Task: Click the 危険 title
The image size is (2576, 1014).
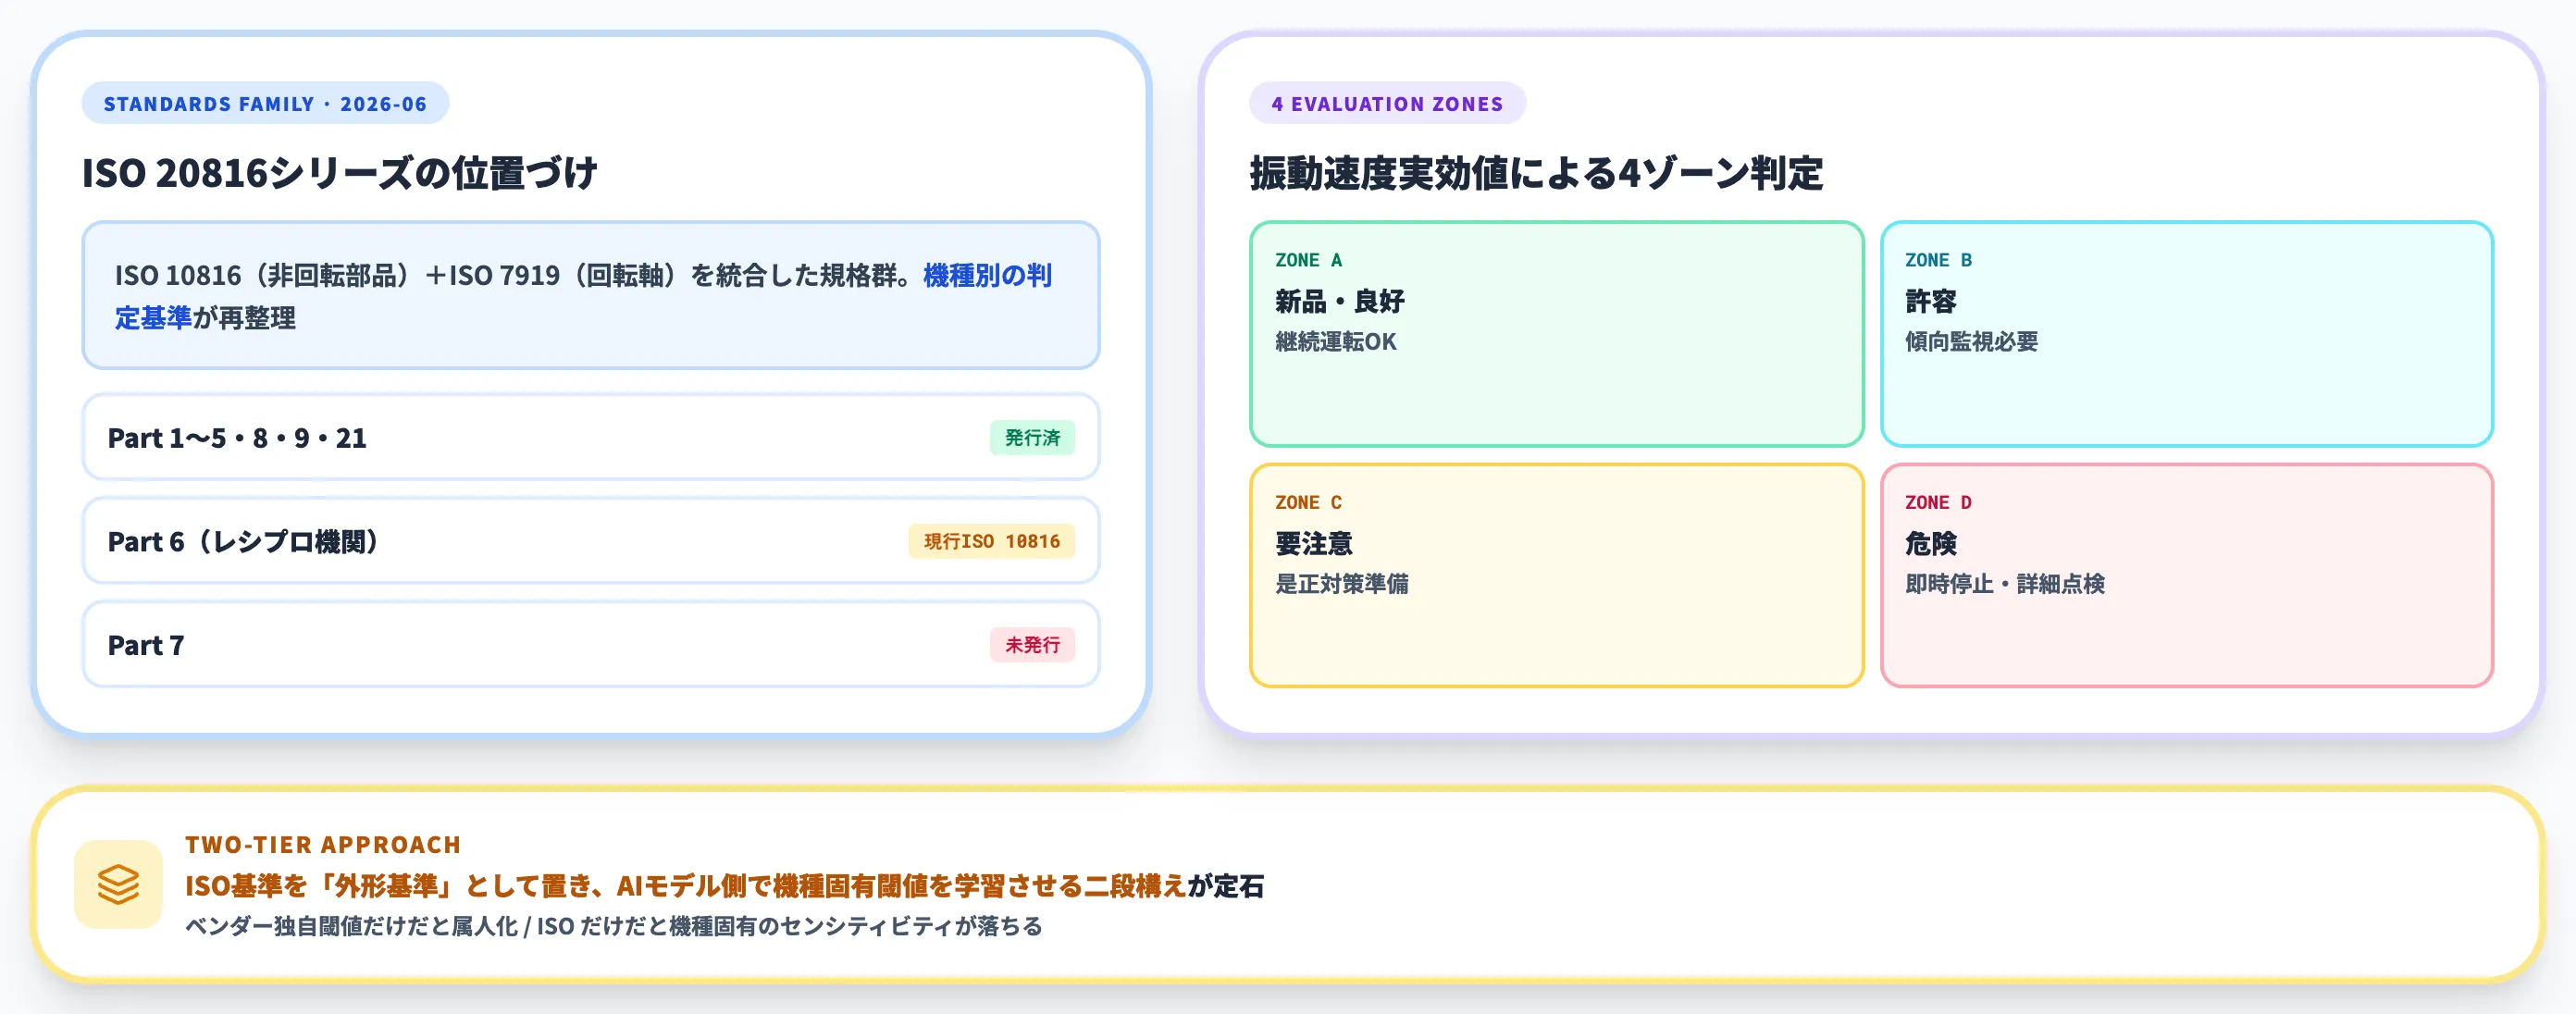Action: click(x=1930, y=544)
